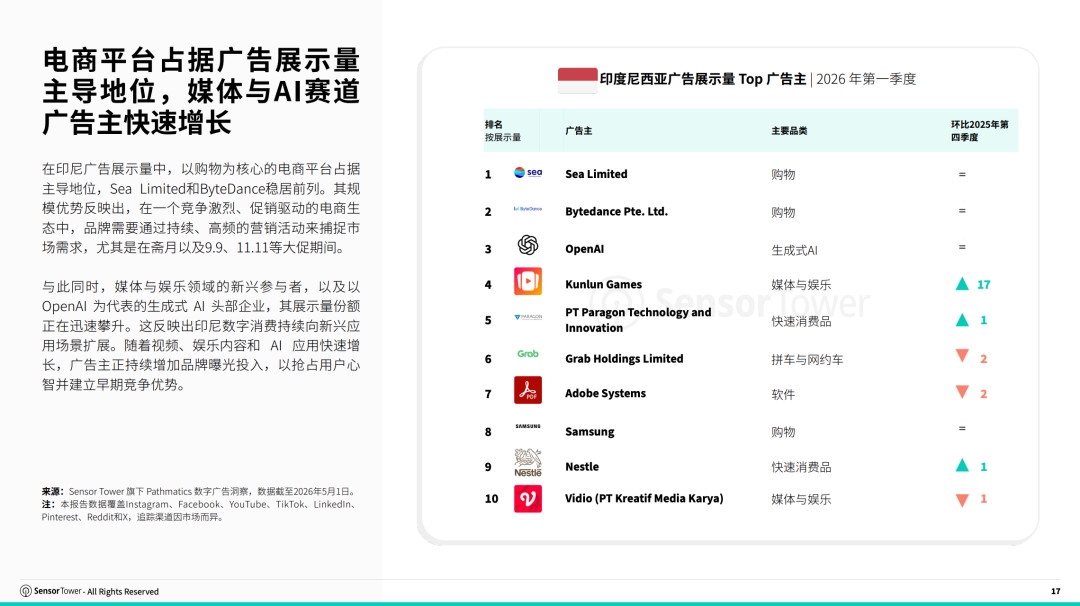Select the 'Kunlun Games' advertiser name
The width and height of the screenshot is (1080, 606).
[603, 284]
